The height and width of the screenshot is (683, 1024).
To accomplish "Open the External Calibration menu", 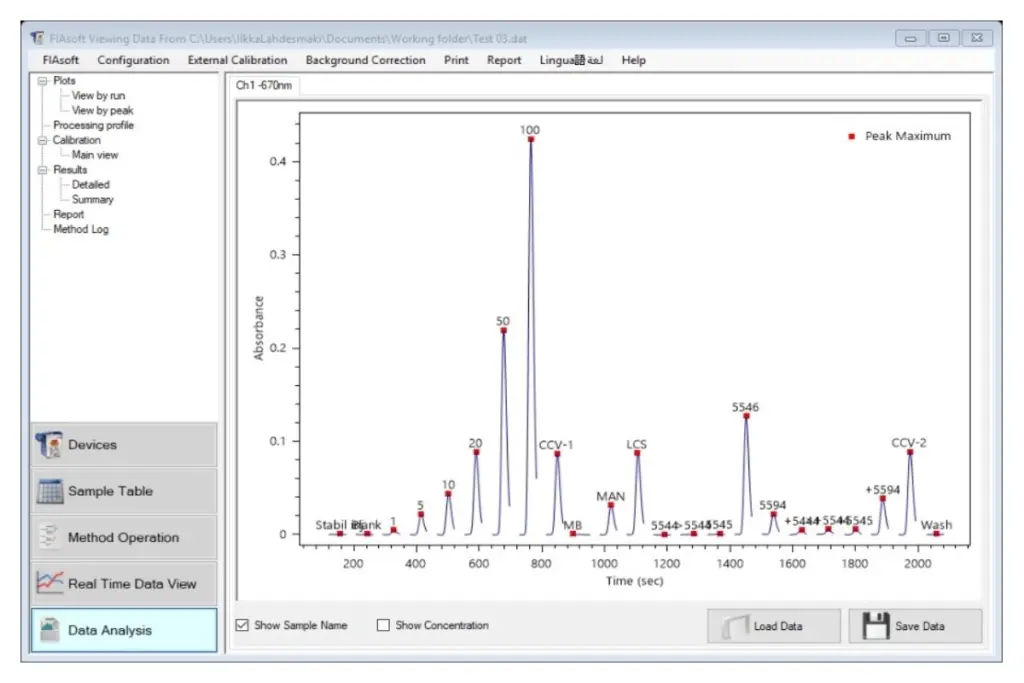I will [237, 60].
